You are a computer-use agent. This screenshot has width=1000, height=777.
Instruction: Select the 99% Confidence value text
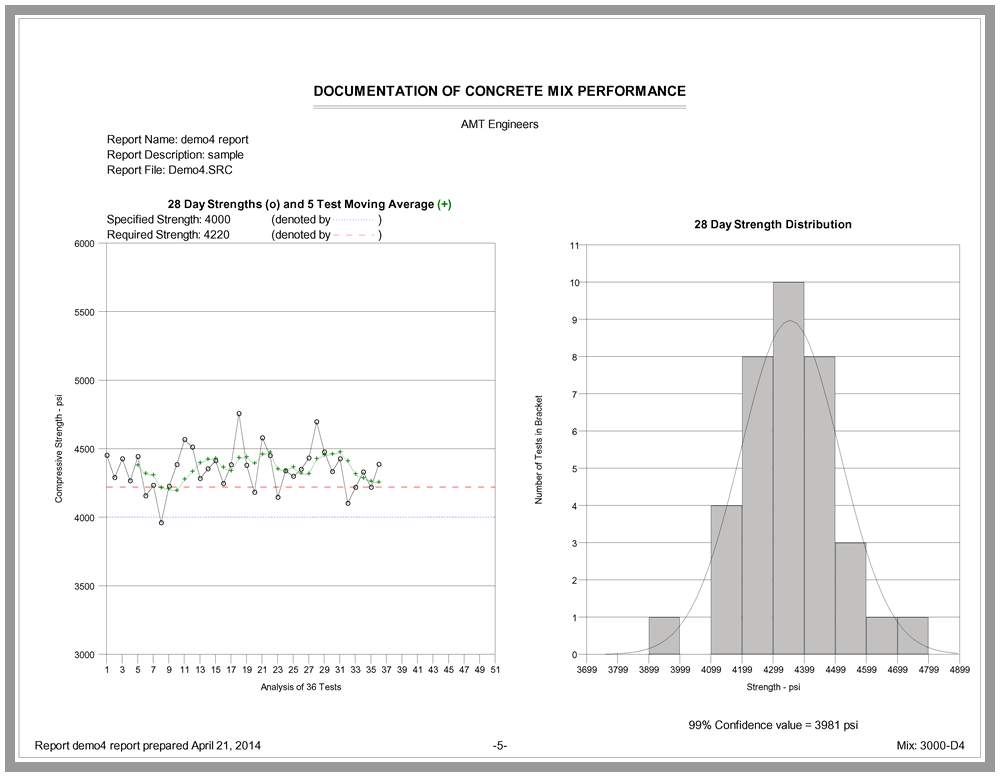(x=773, y=724)
